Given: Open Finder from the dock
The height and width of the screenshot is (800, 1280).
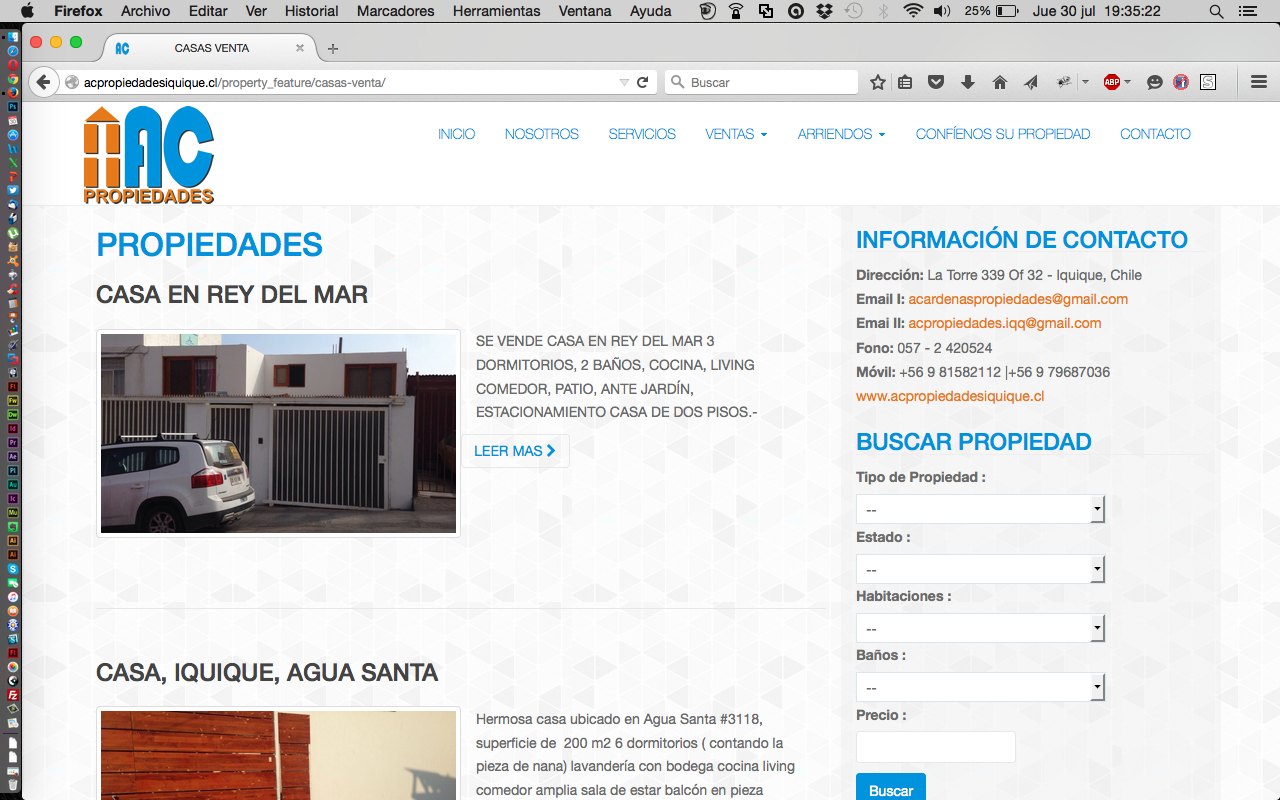Looking at the screenshot, I should point(13,36).
